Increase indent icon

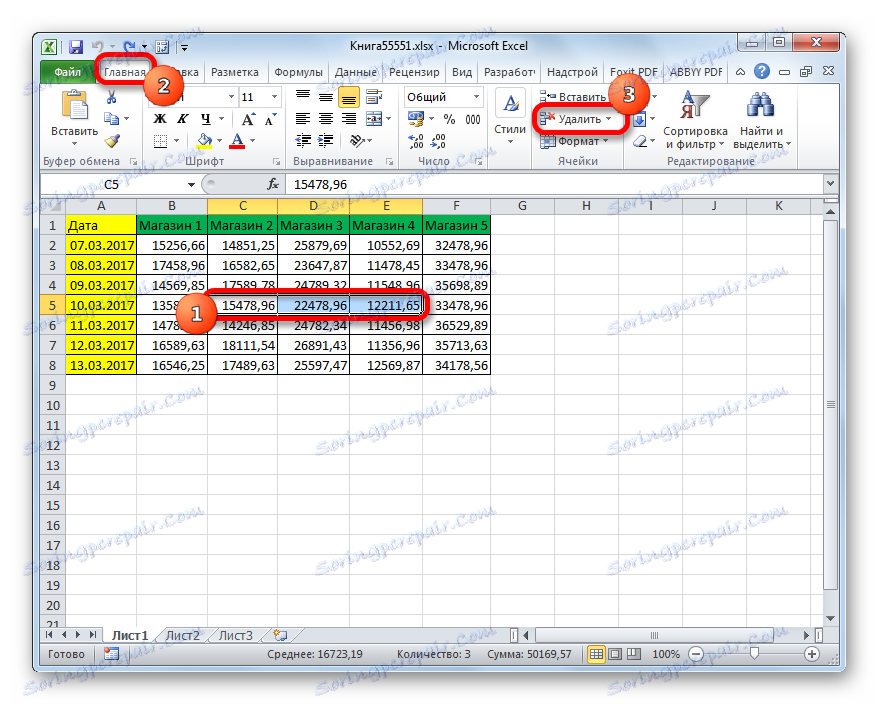point(326,141)
